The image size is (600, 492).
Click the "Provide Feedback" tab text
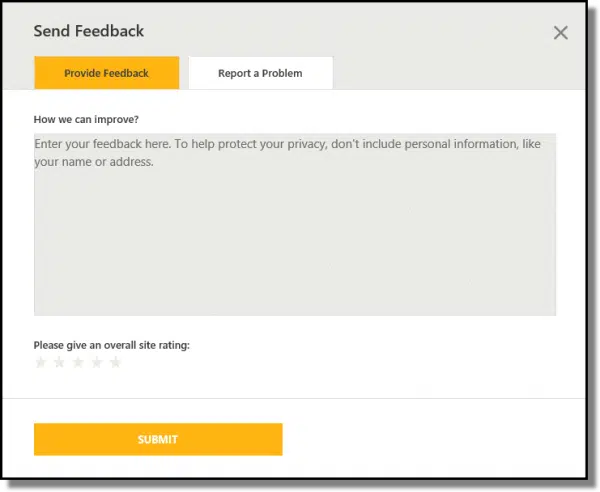107,73
